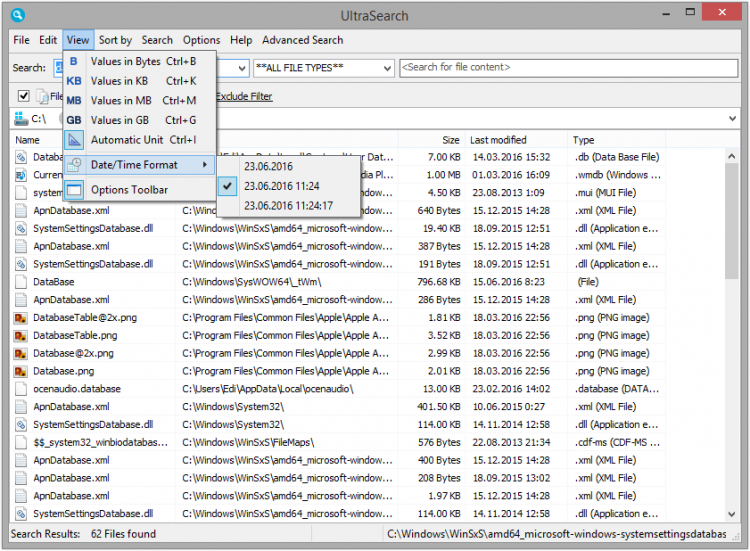Click the 62 Files found status text
Image resolution: width=750 pixels, height=551 pixels.
pyautogui.click(x=123, y=534)
